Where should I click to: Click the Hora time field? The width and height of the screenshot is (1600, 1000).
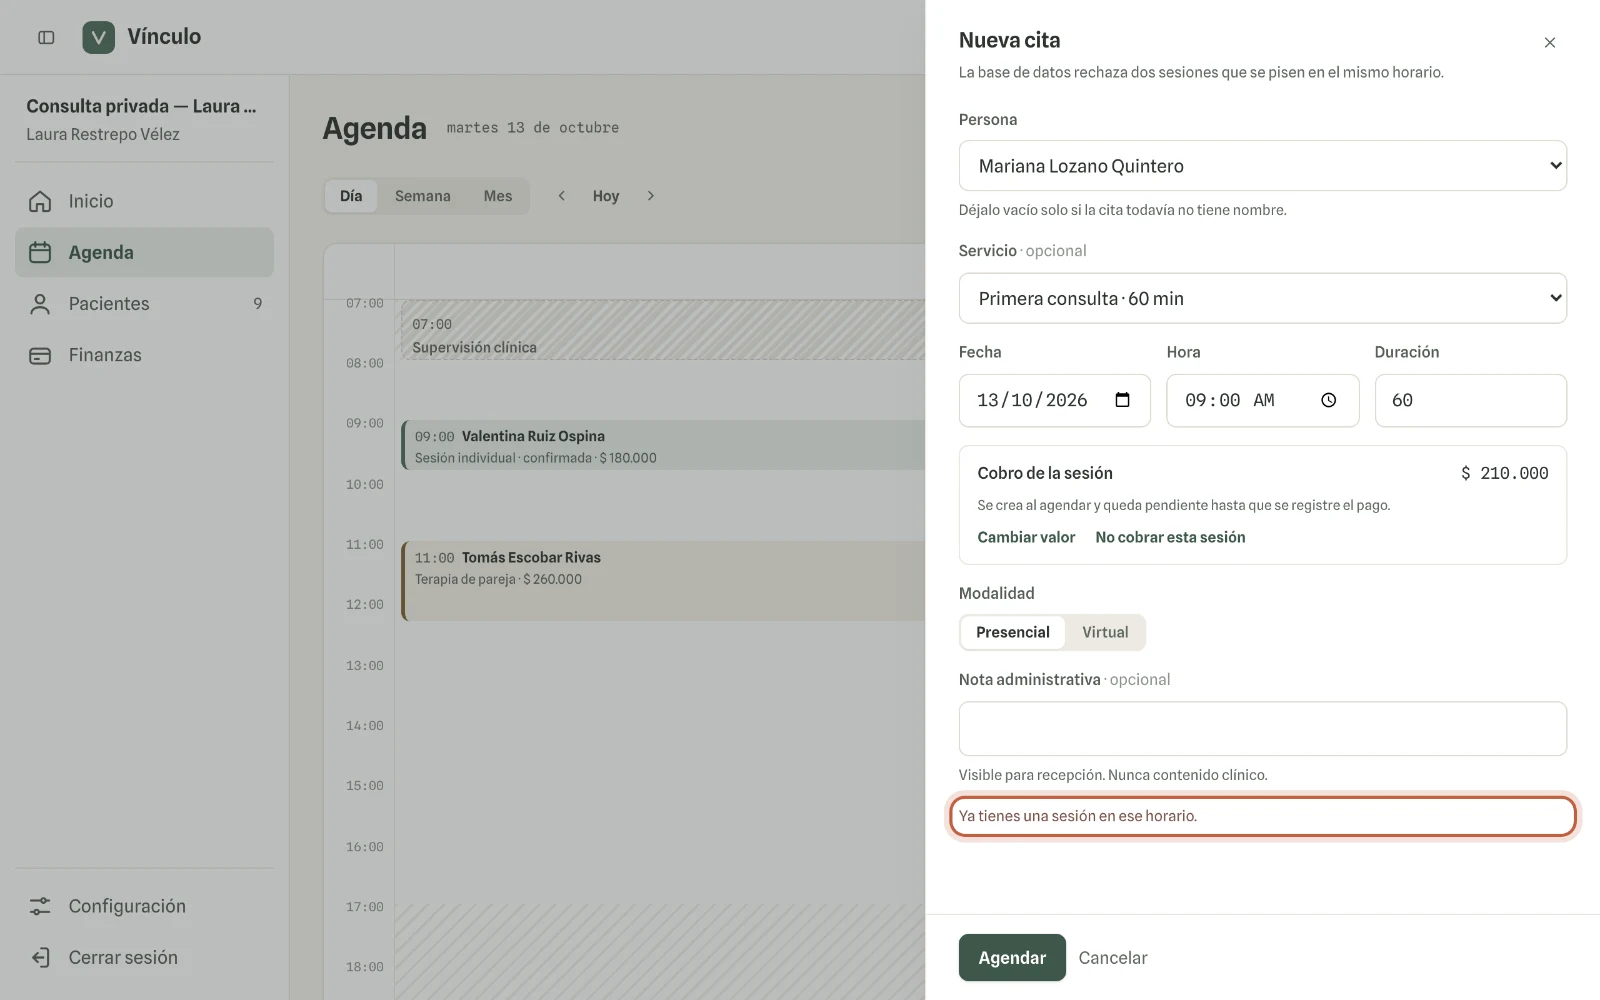coord(1263,400)
